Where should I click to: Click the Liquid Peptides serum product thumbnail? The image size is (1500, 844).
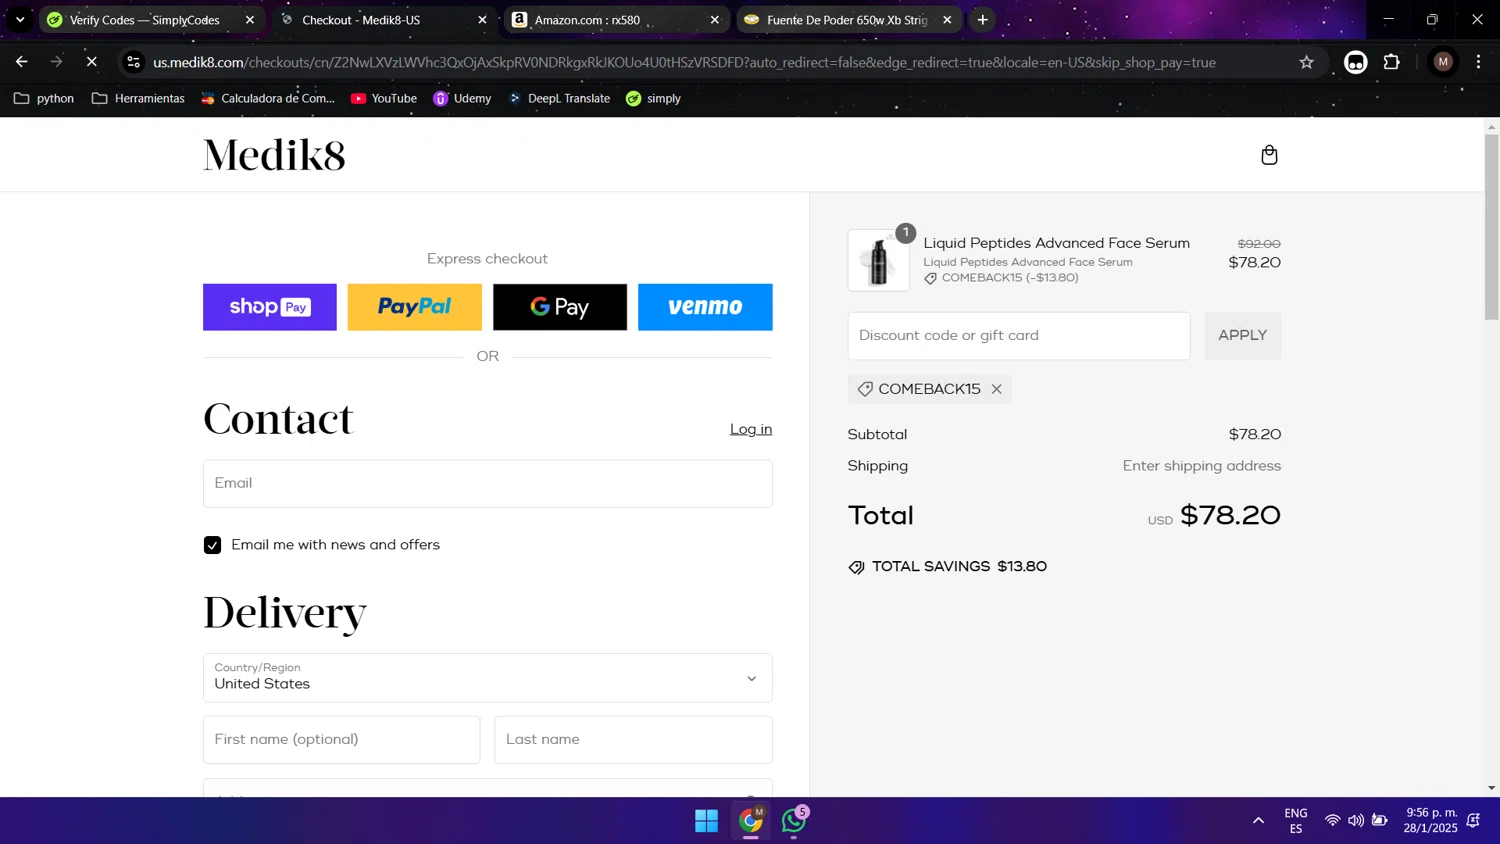coord(879,260)
